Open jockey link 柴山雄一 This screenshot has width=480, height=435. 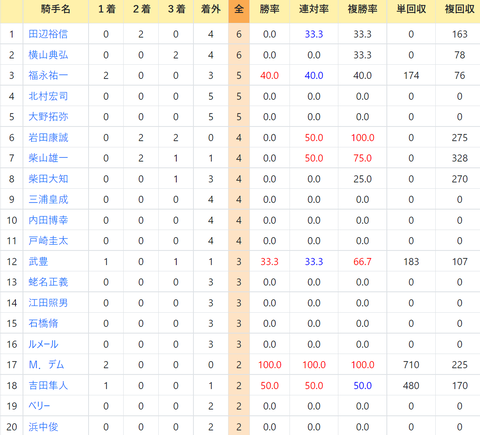click(48, 158)
